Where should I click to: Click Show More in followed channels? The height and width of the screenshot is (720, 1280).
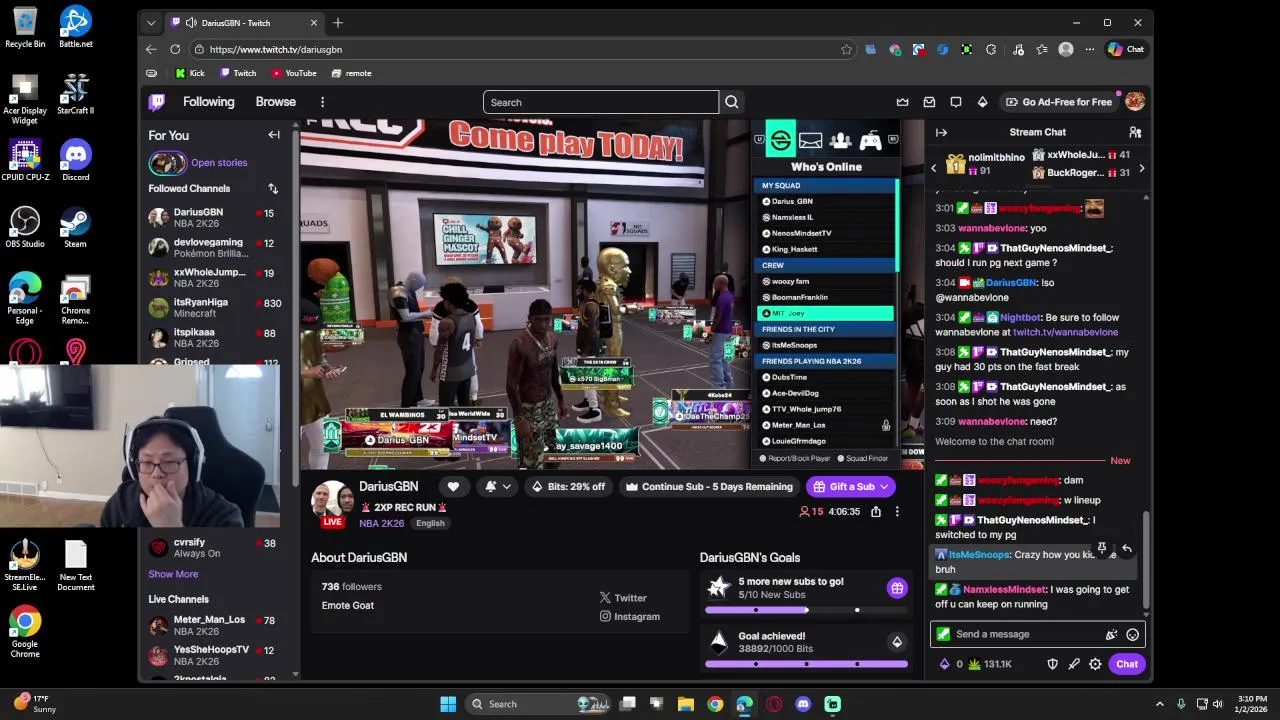(x=173, y=574)
